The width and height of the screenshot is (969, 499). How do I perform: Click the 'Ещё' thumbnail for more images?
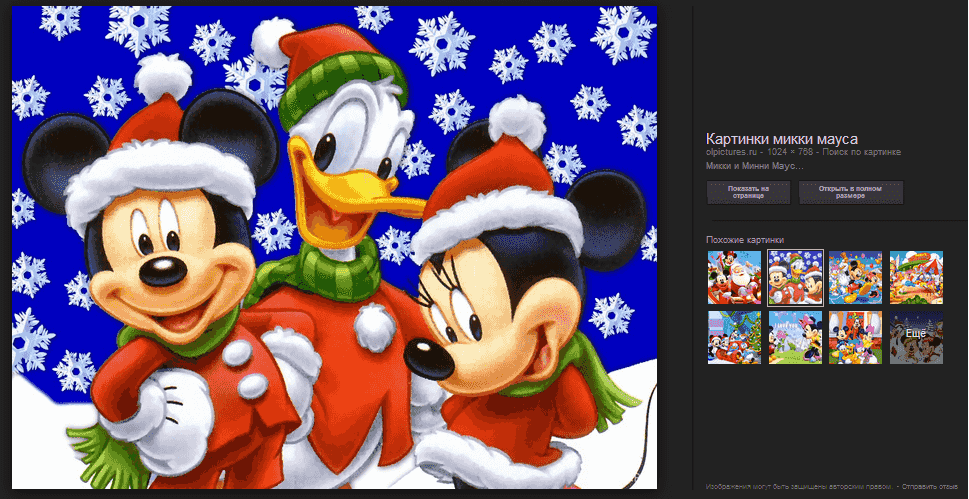coord(916,338)
